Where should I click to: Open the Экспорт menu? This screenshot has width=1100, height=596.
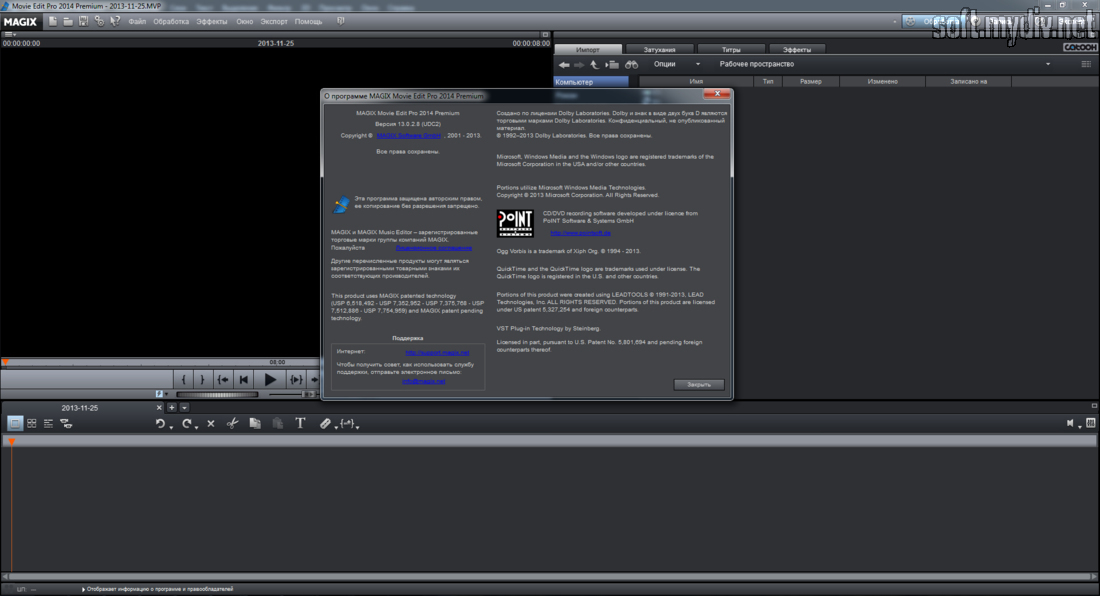pyautogui.click(x=274, y=22)
